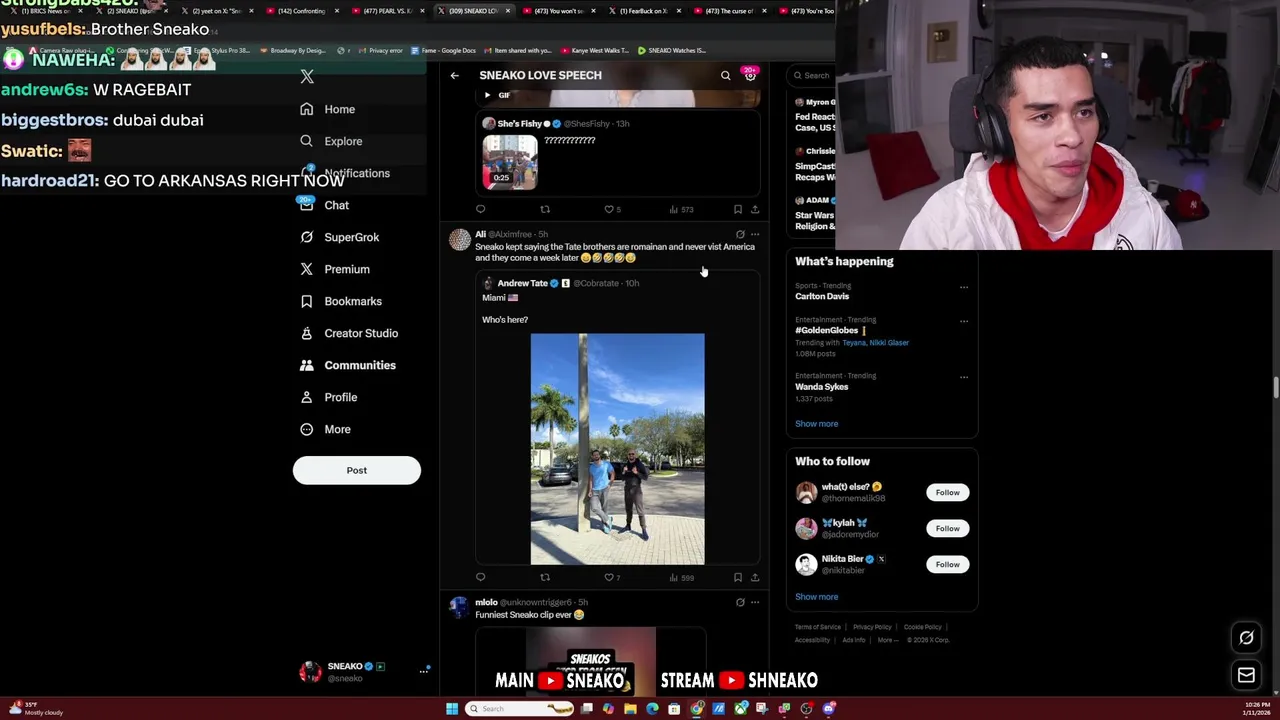Click search icon in community header
Viewport: 1280px width, 720px height.
[x=726, y=75]
